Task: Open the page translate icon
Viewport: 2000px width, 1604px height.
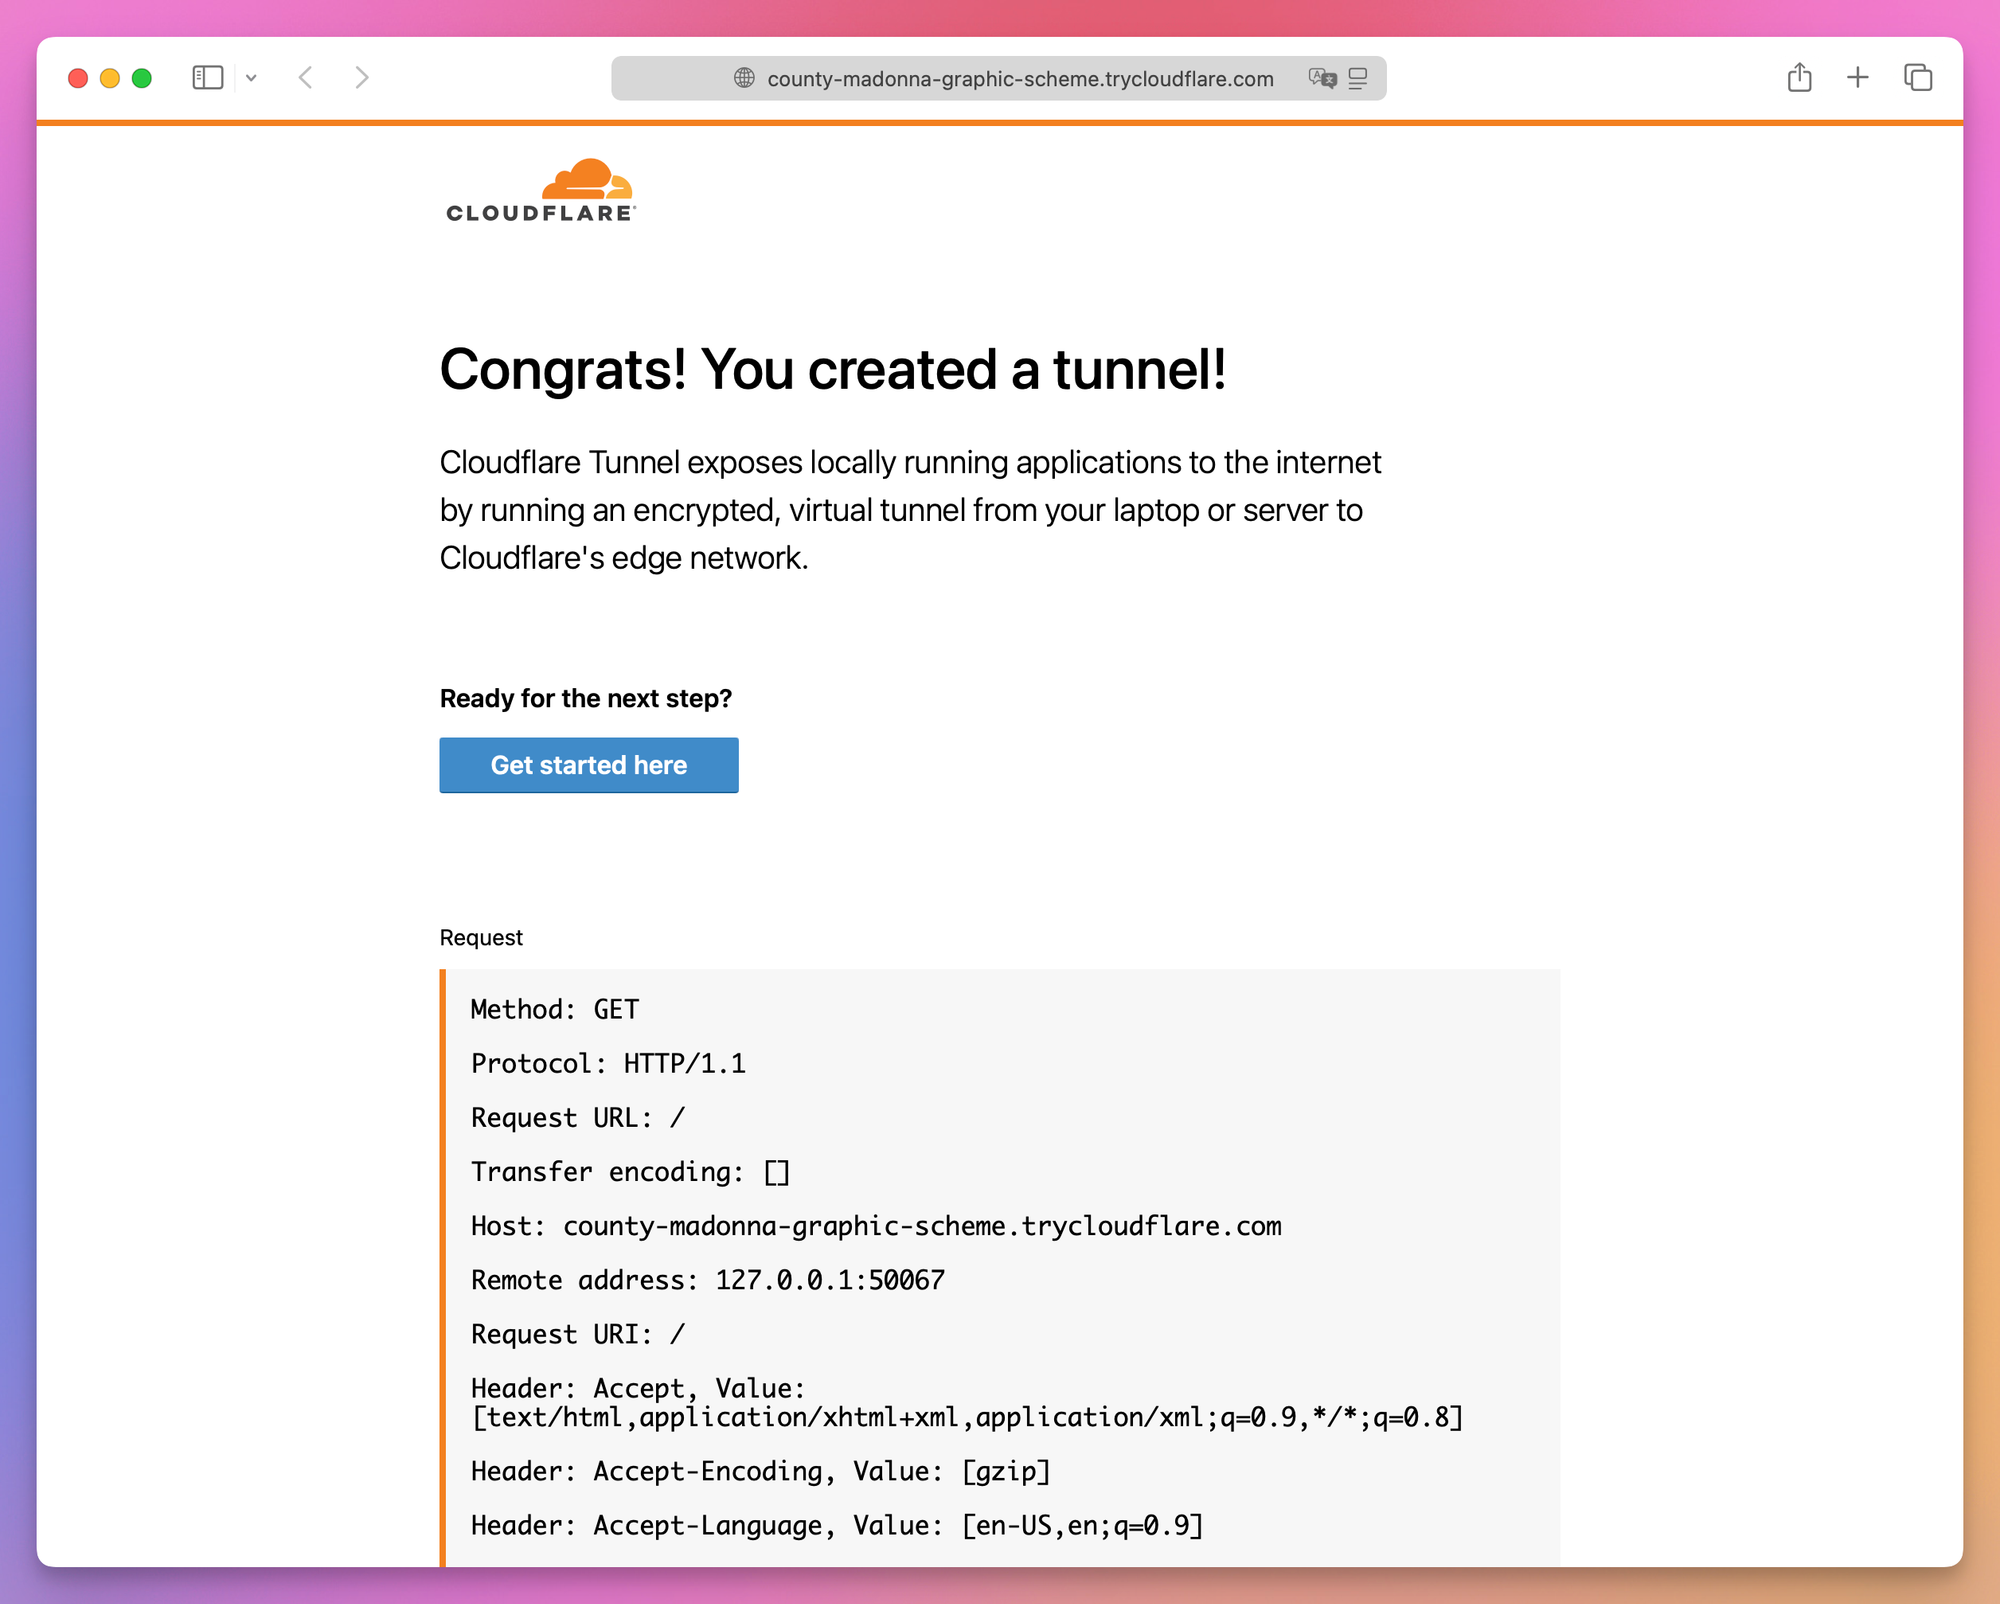Action: coord(1322,78)
